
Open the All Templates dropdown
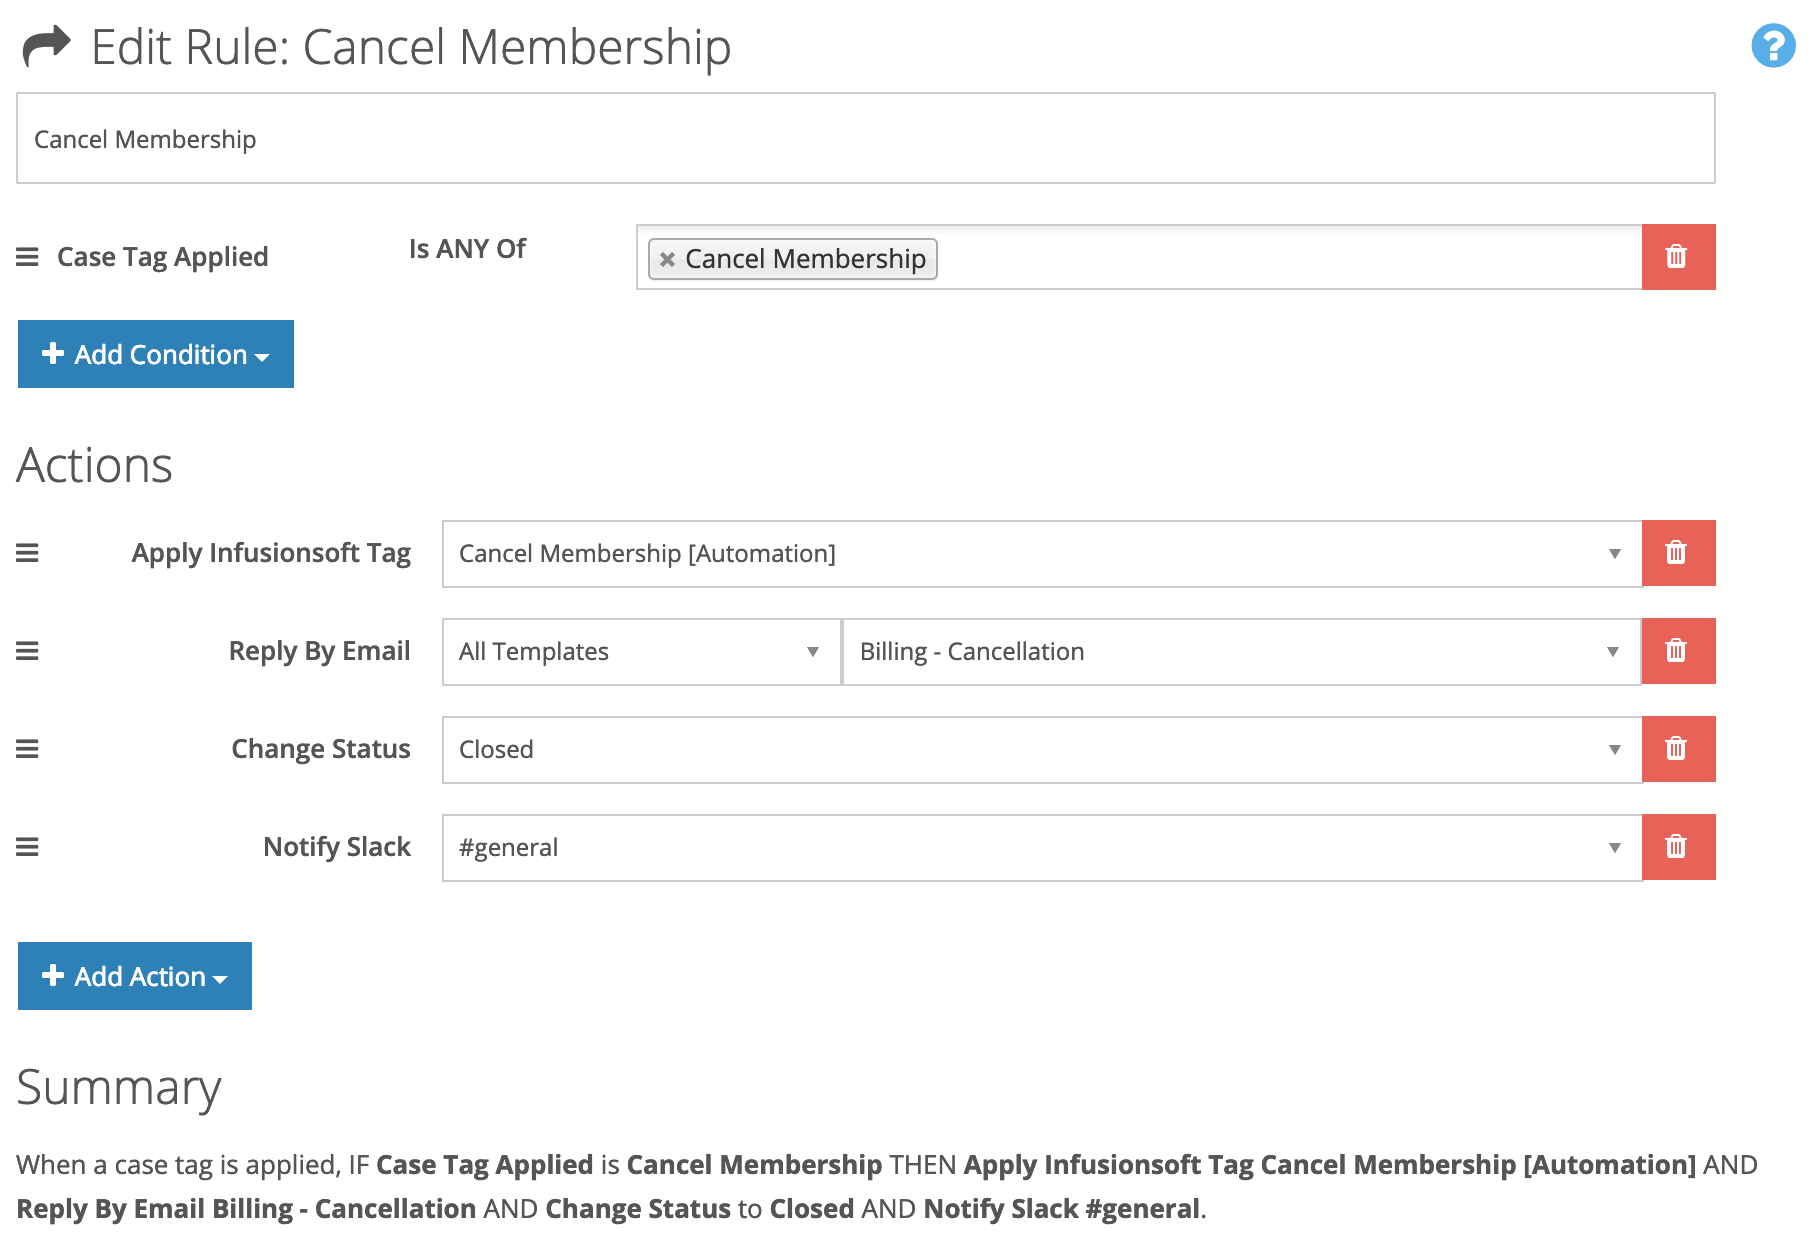(x=641, y=651)
